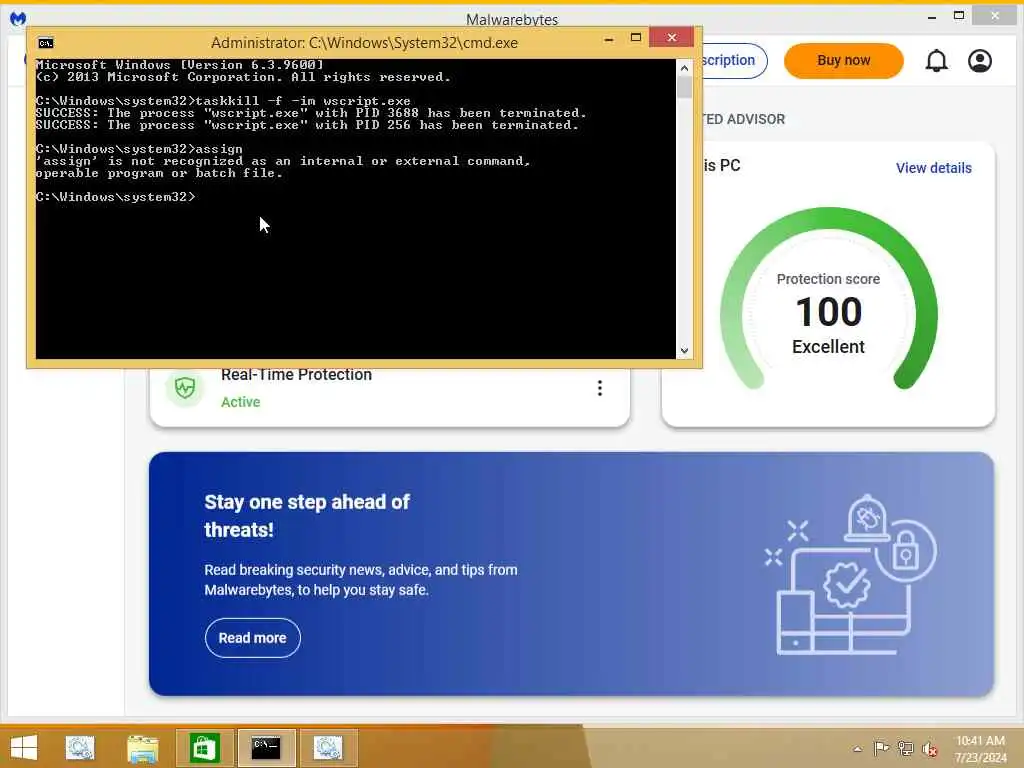Maximize the Malwarebytes window
The width and height of the screenshot is (1024, 768).
[959, 16]
